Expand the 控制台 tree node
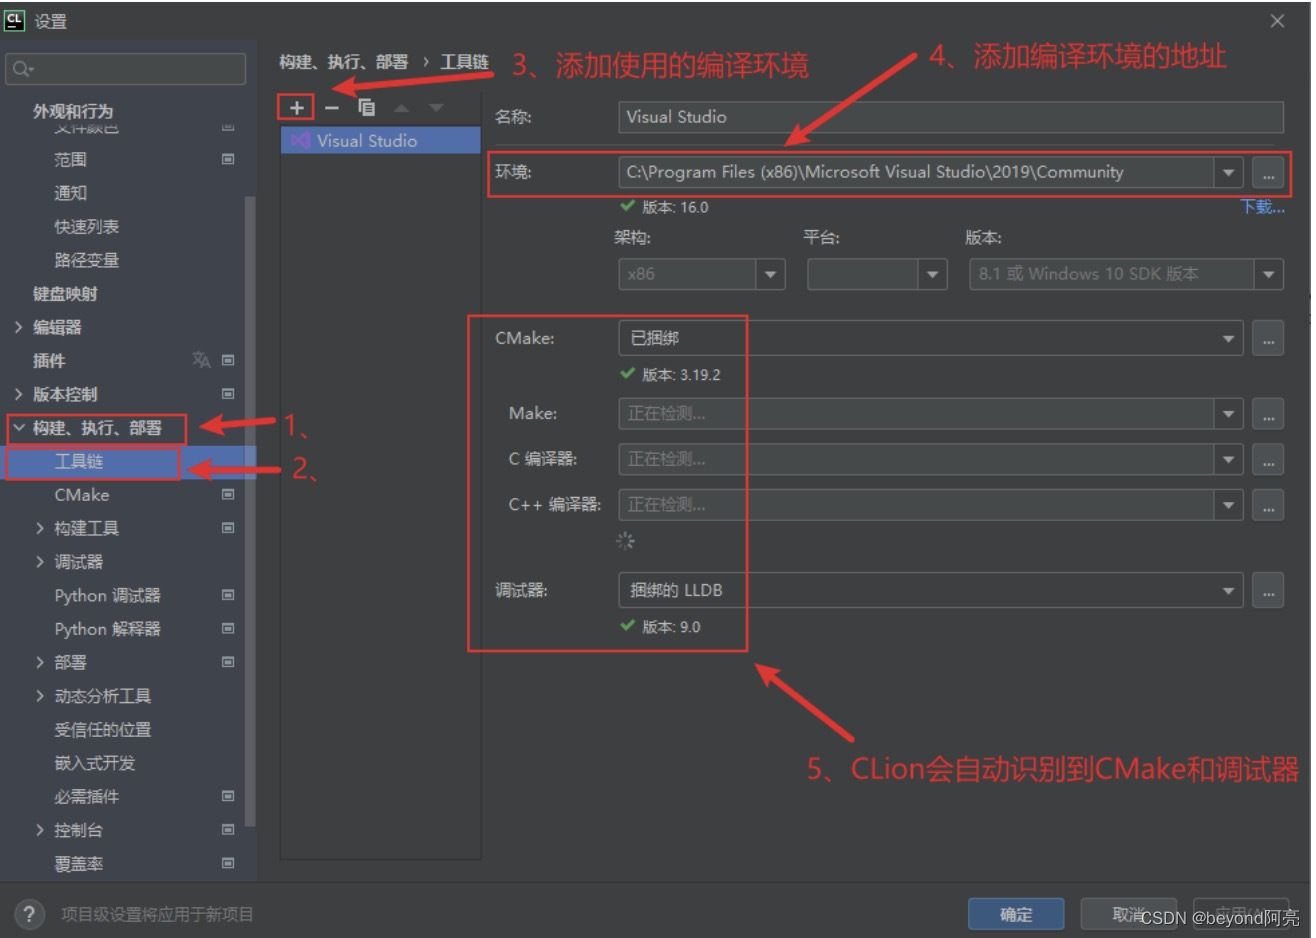 [x=40, y=830]
